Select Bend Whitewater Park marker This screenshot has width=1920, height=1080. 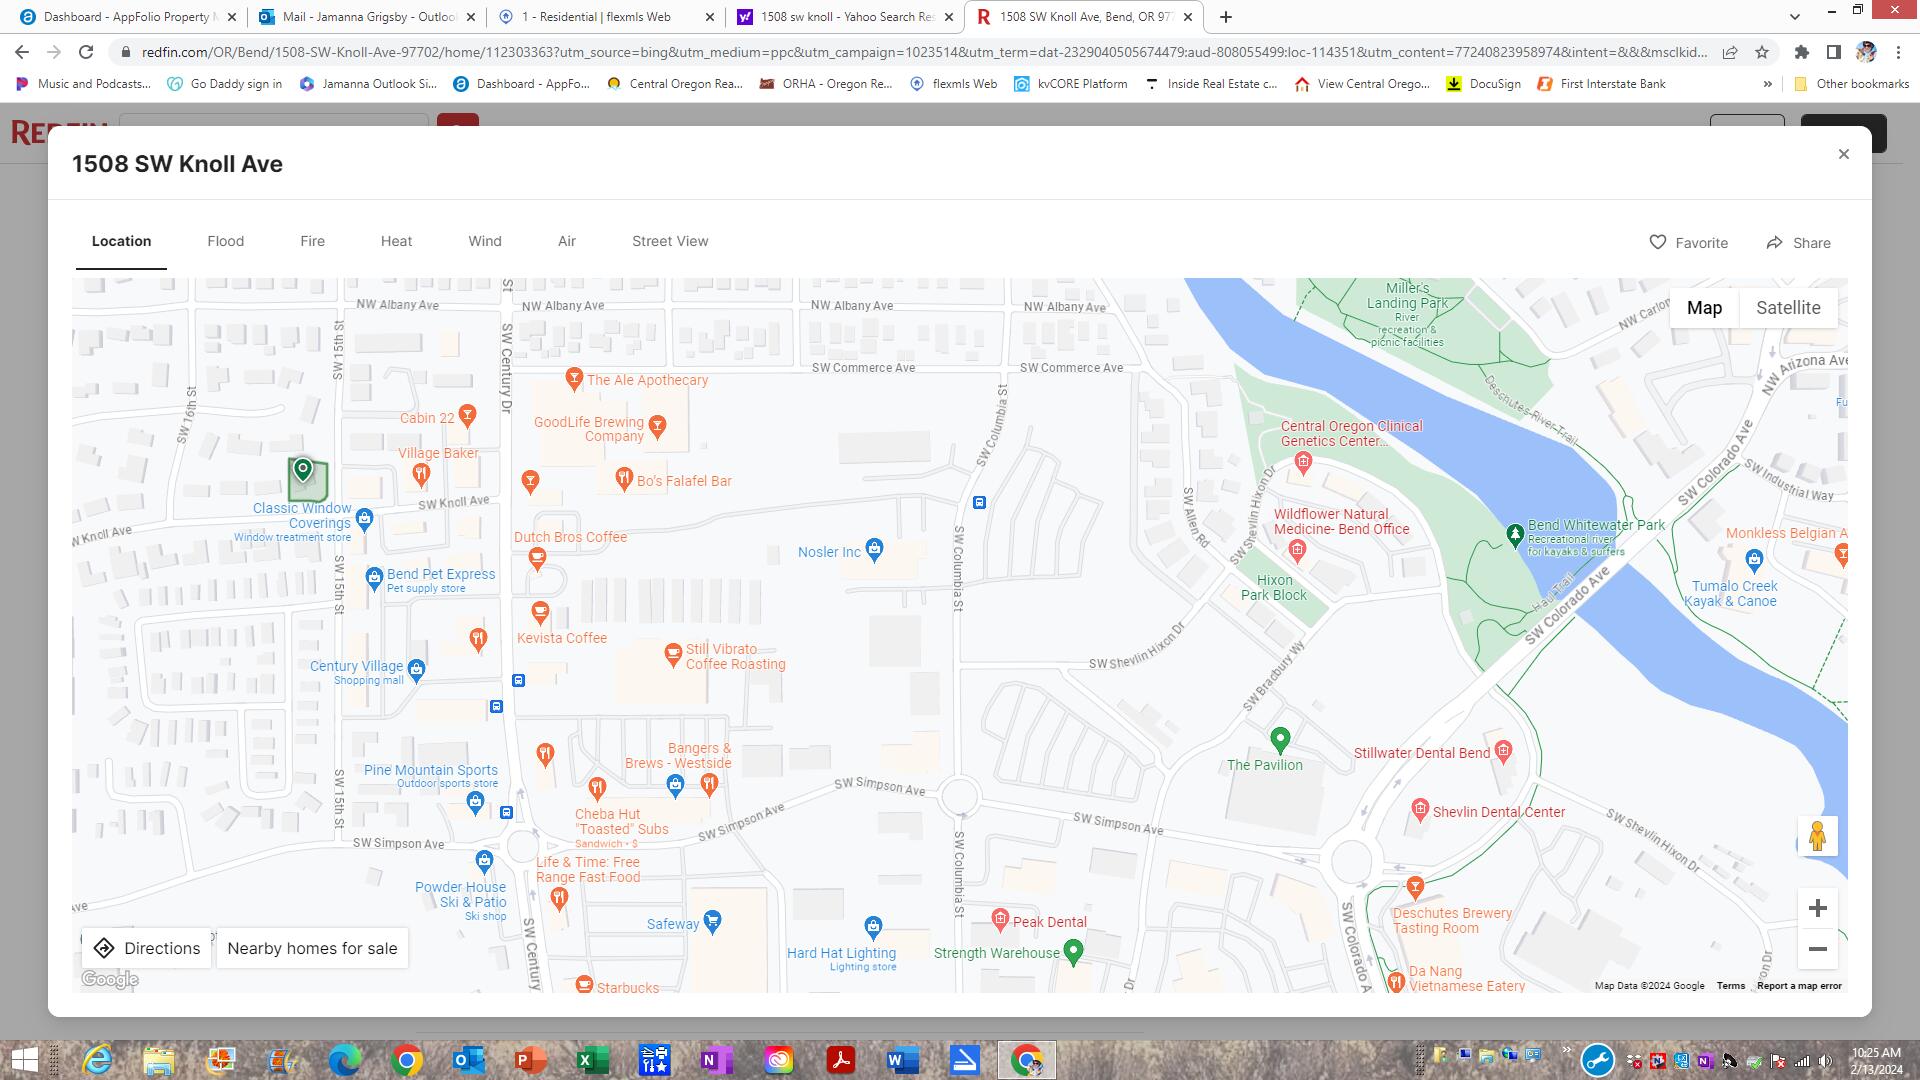coord(1515,534)
